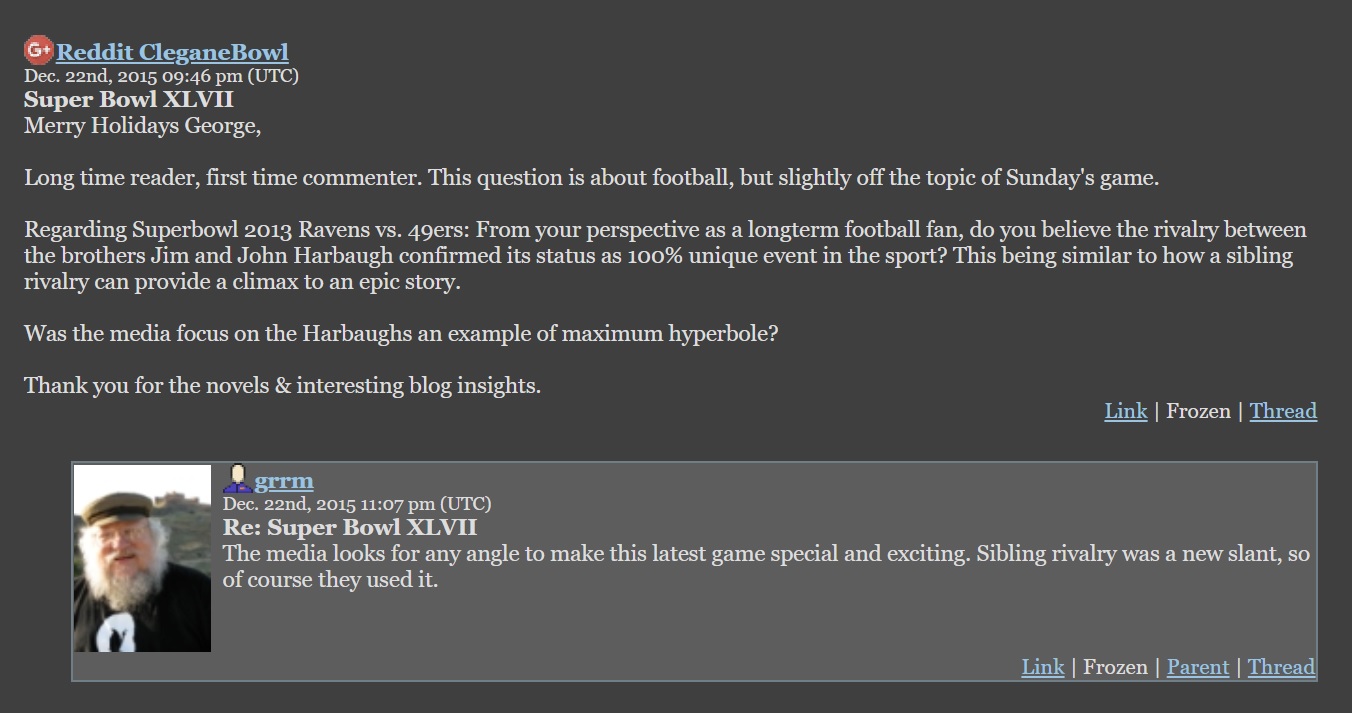The height and width of the screenshot is (713, 1352).
Task: Click the Thank you for the novels line
Action: coord(283,386)
